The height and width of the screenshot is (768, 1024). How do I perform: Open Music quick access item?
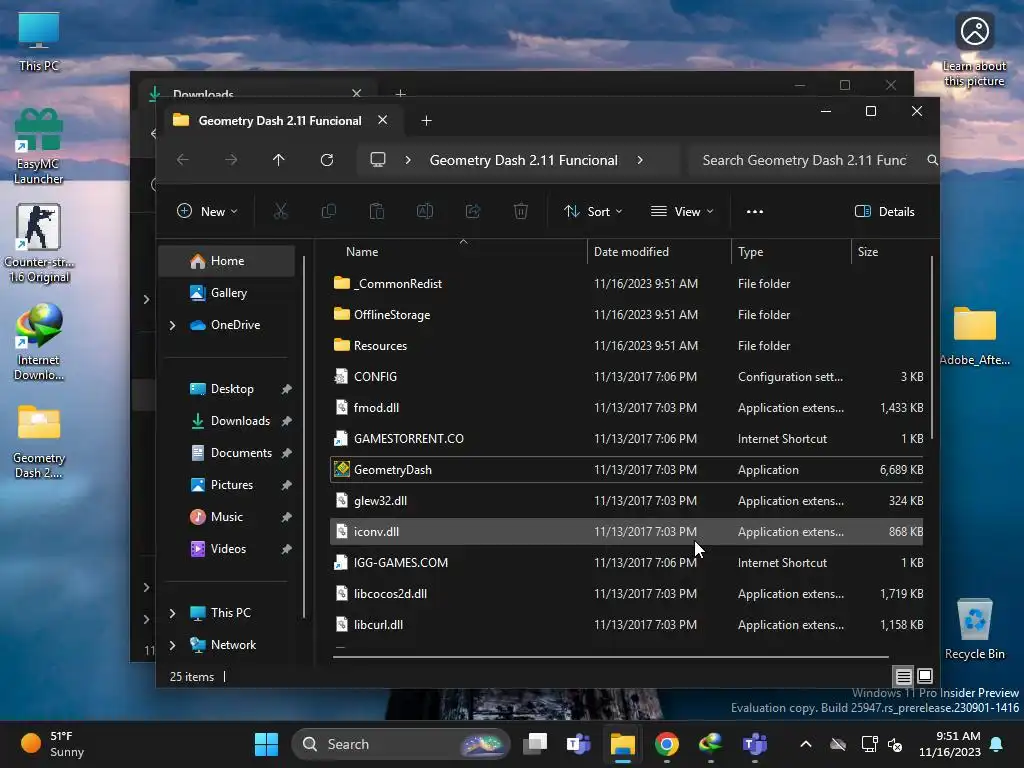click(227, 517)
